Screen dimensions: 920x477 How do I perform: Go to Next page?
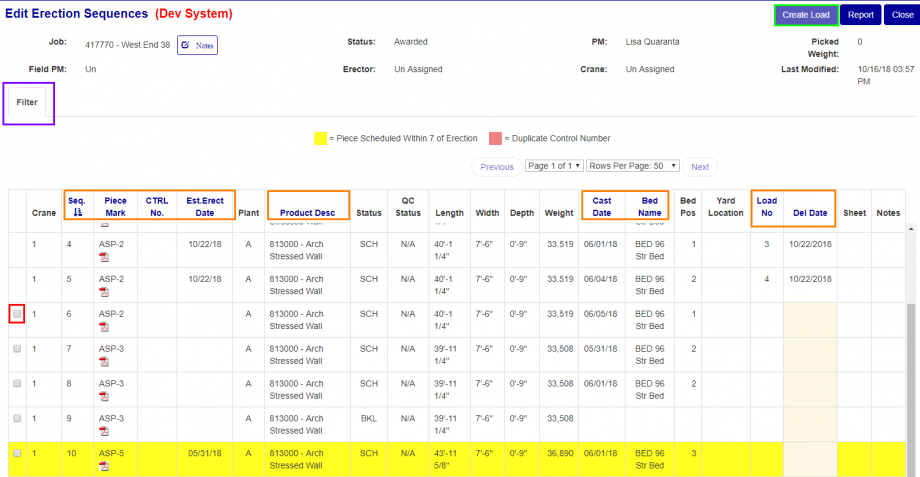click(700, 167)
